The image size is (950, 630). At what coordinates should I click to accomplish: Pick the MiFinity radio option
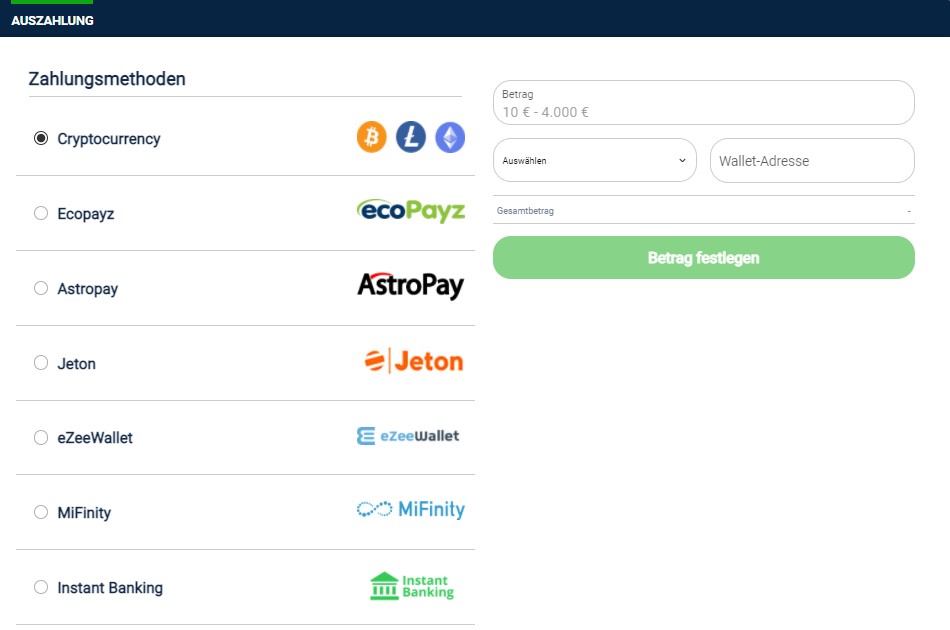(x=41, y=512)
